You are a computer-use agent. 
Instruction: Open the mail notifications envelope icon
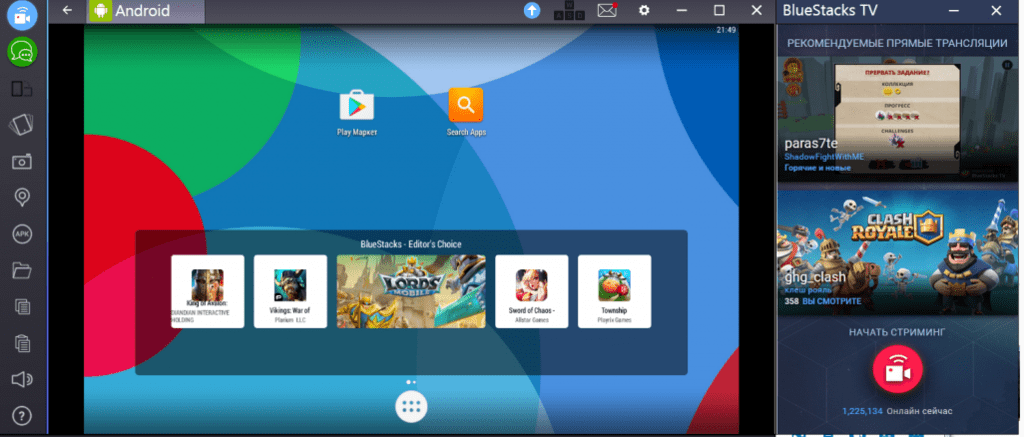[606, 10]
